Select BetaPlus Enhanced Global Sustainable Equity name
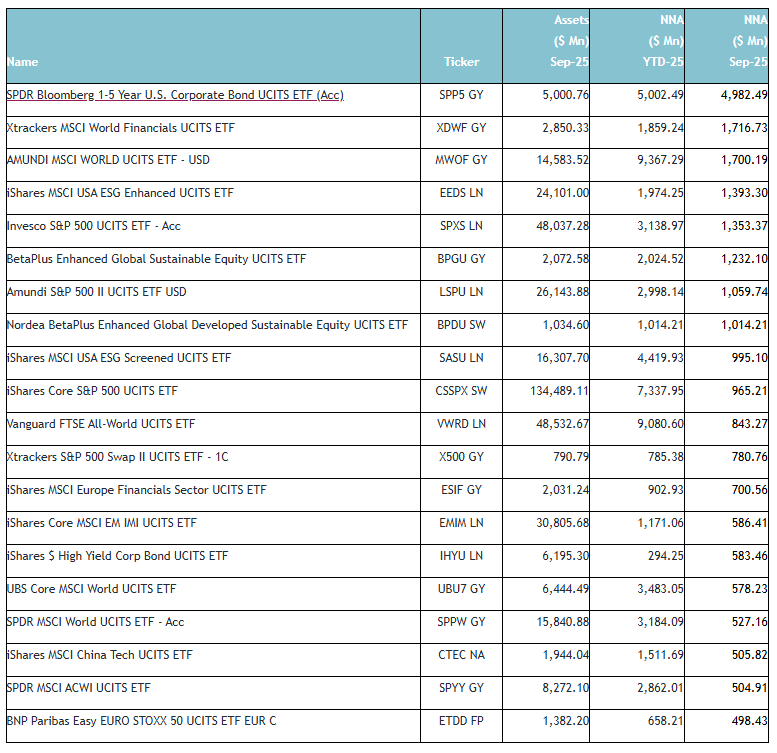Image resolution: width=777 pixels, height=753 pixels. [x=156, y=259]
